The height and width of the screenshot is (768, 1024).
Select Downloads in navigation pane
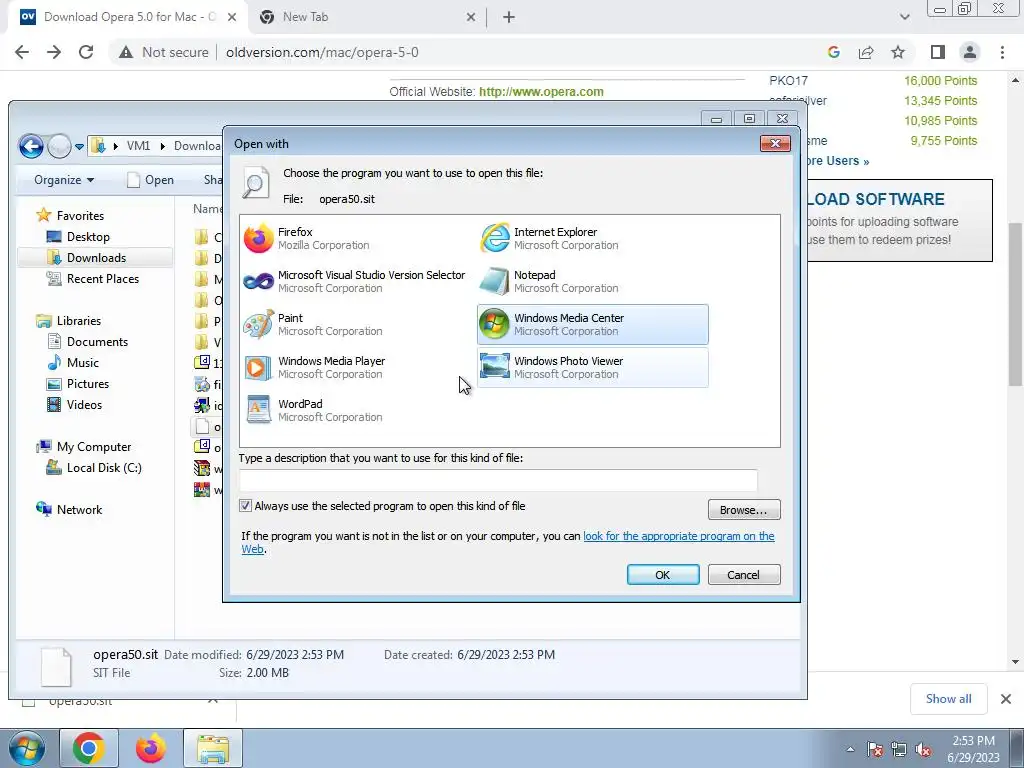coord(96,258)
